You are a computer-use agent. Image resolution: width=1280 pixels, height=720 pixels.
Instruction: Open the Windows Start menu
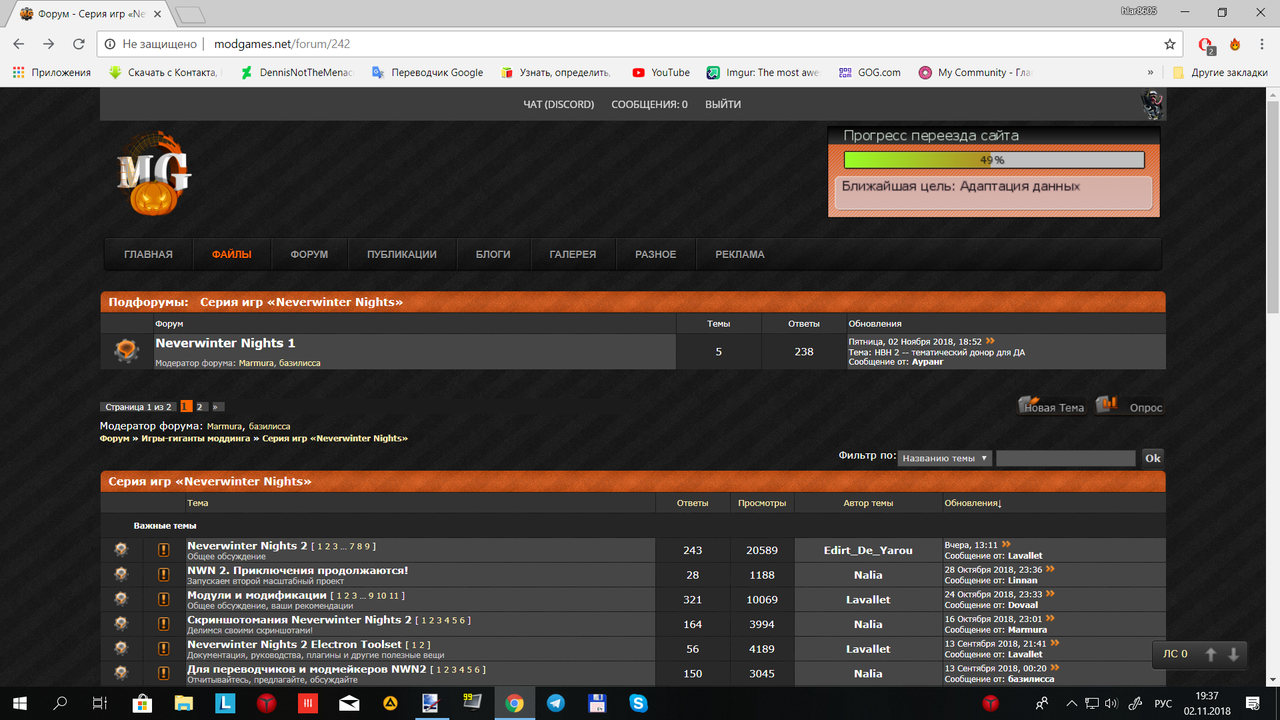[x=20, y=703]
